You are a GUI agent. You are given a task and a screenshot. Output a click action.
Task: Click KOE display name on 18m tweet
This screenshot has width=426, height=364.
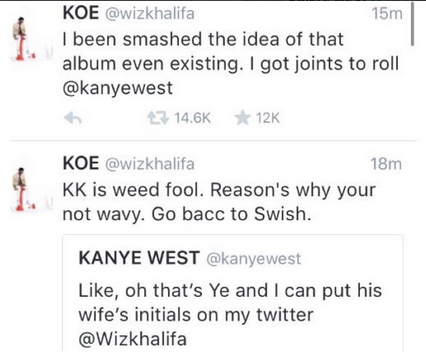point(81,164)
